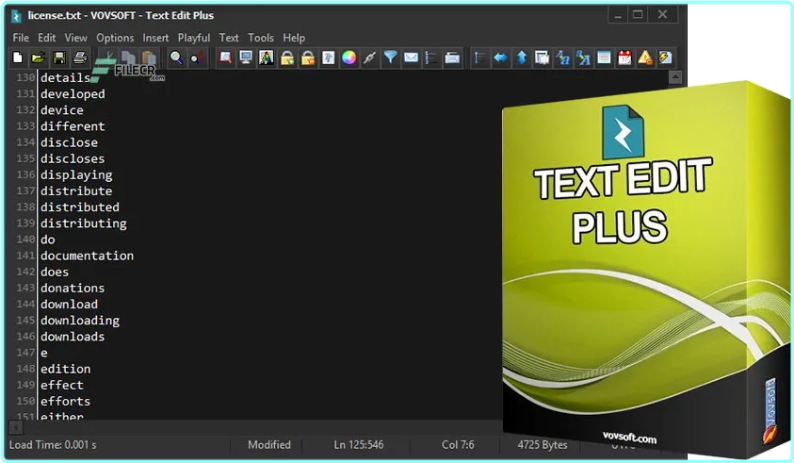Click the single letter 'e' on line 147

tap(44, 353)
